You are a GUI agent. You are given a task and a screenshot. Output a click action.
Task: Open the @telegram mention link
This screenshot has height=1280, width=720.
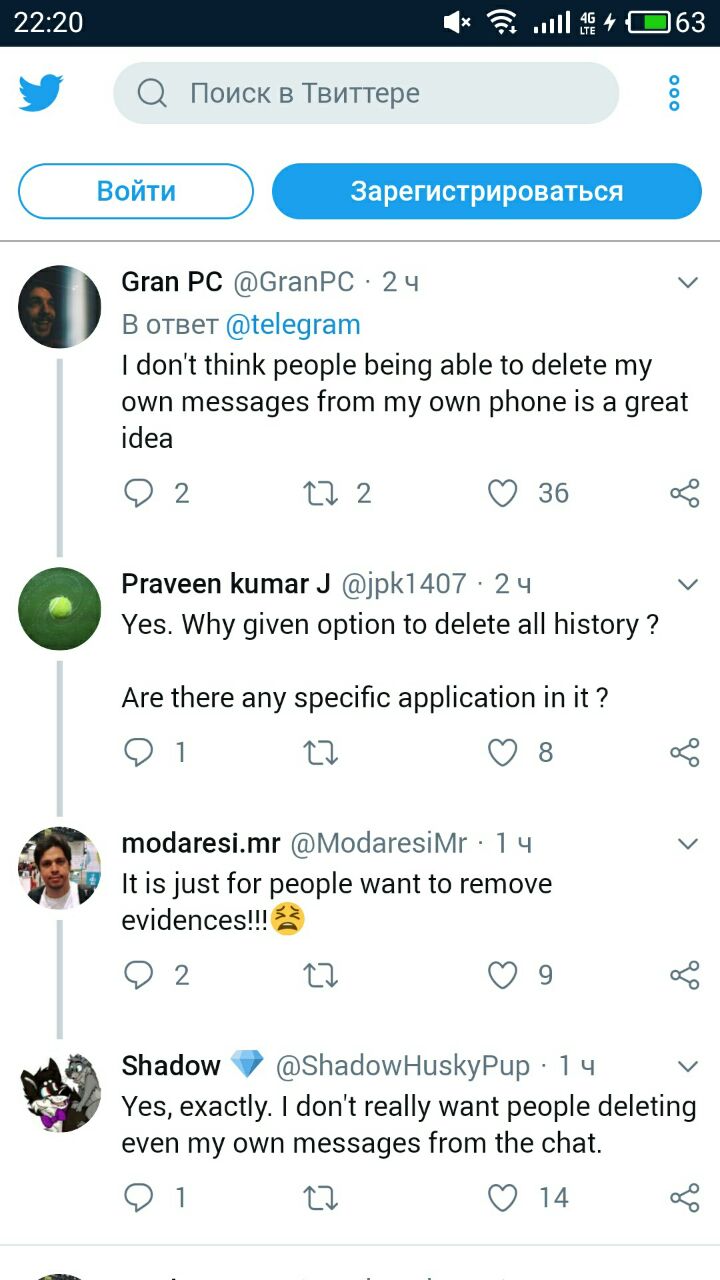[x=293, y=325]
